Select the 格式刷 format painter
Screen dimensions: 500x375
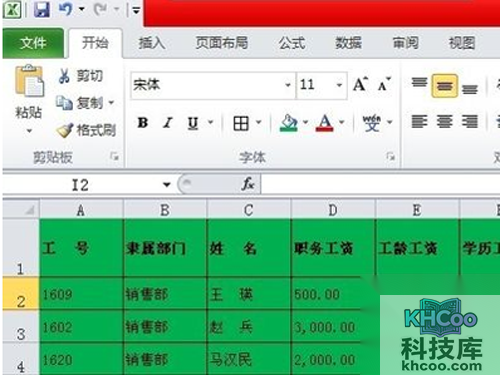86,130
